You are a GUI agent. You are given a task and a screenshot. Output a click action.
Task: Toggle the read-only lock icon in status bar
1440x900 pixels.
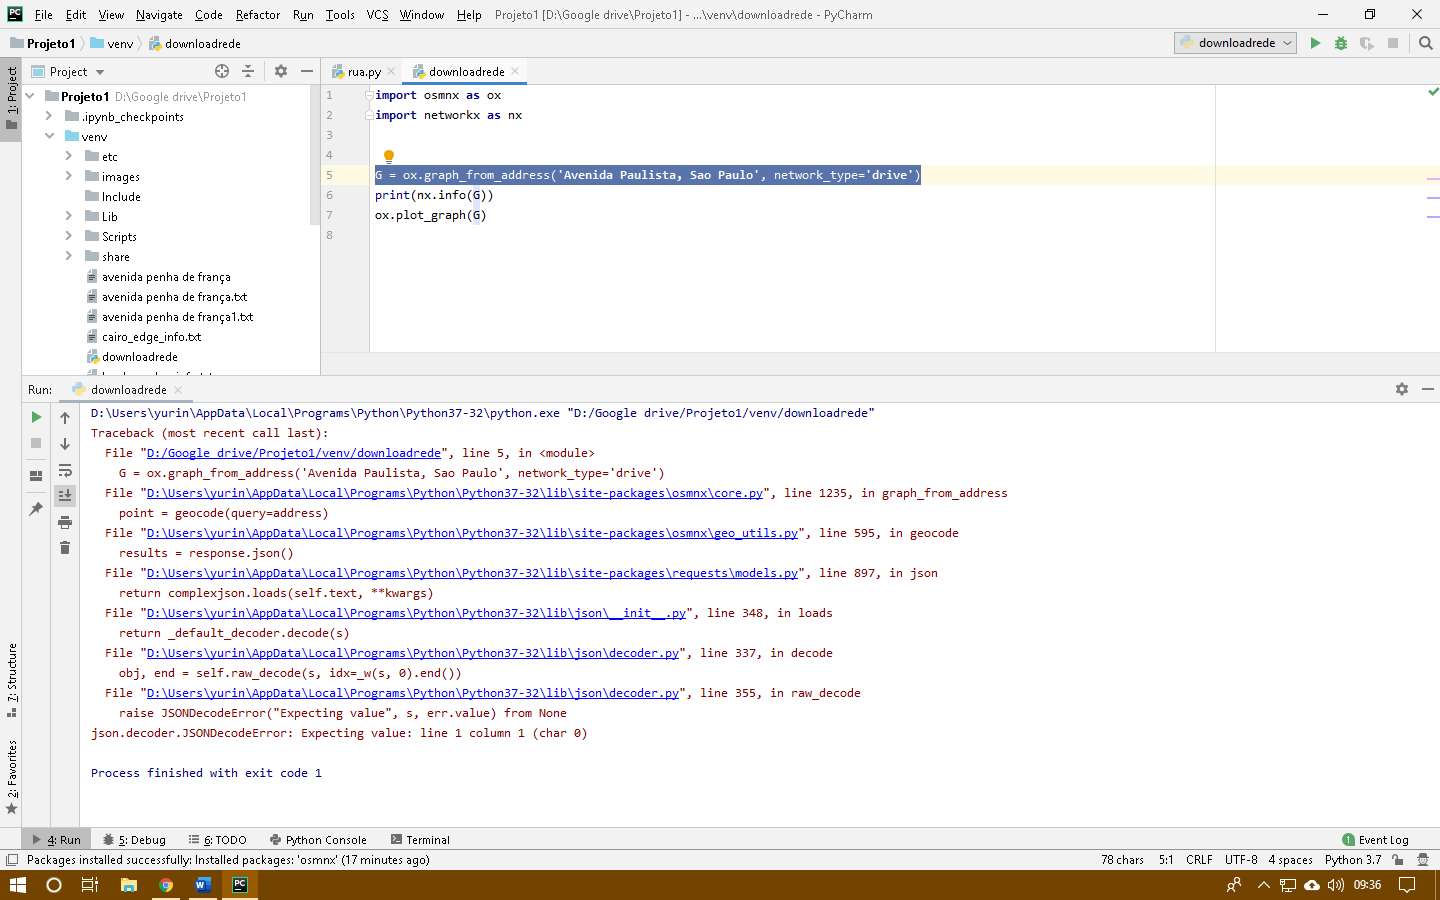pos(1398,859)
